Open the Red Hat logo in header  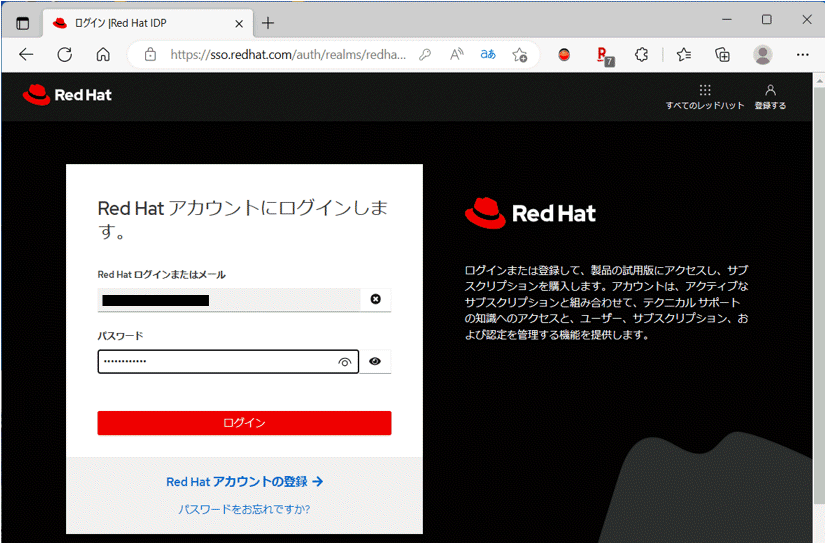coord(67,95)
